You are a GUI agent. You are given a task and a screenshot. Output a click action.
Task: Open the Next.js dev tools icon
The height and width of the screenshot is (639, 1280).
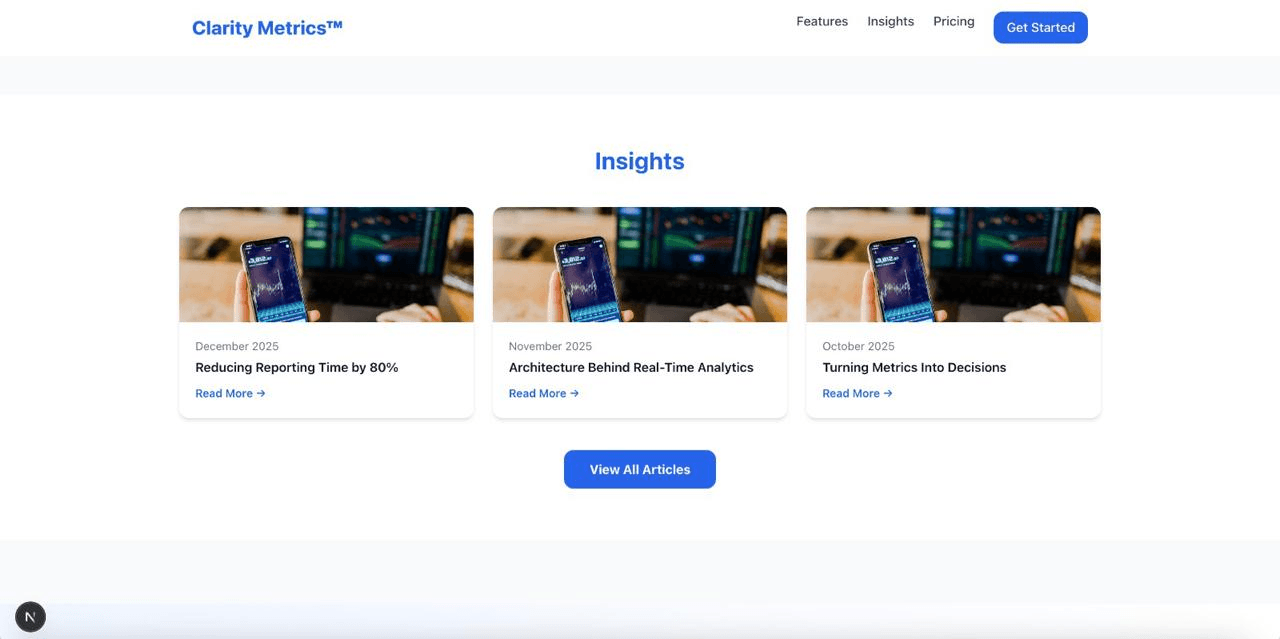[30, 617]
